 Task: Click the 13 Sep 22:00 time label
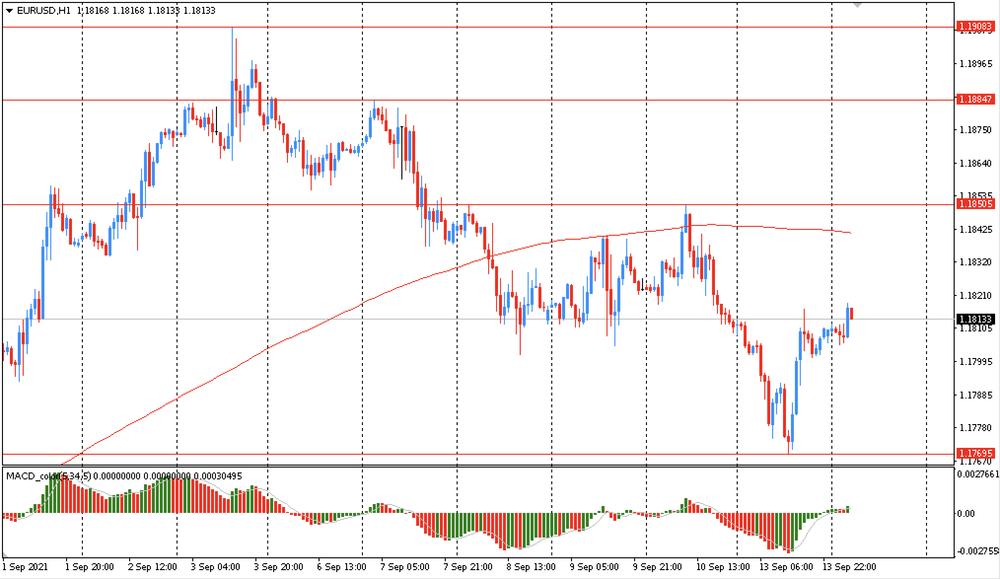[x=849, y=567]
